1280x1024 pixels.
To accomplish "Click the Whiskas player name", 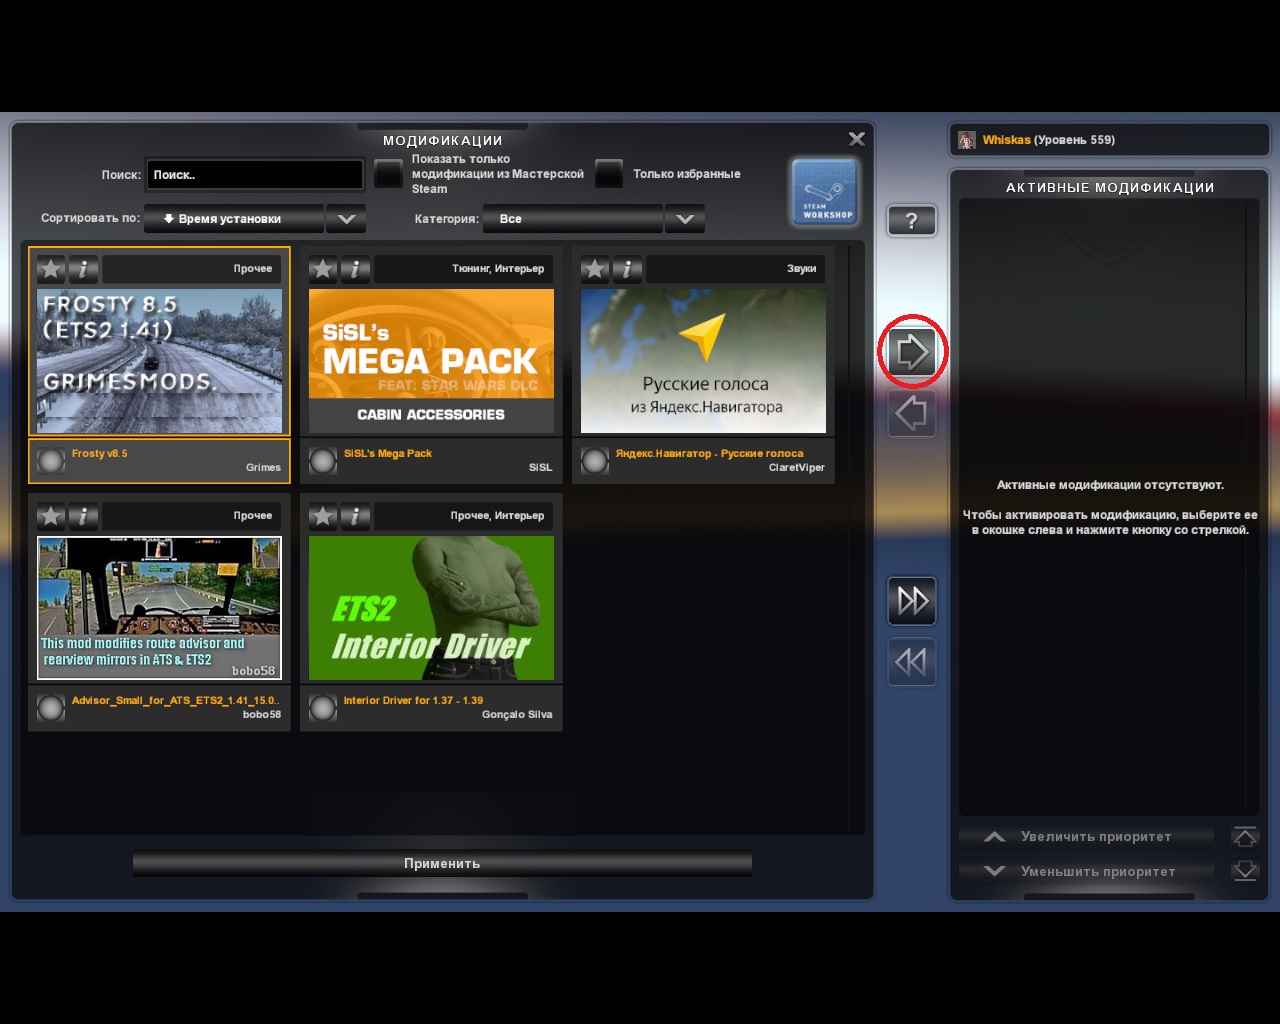I will [1006, 140].
